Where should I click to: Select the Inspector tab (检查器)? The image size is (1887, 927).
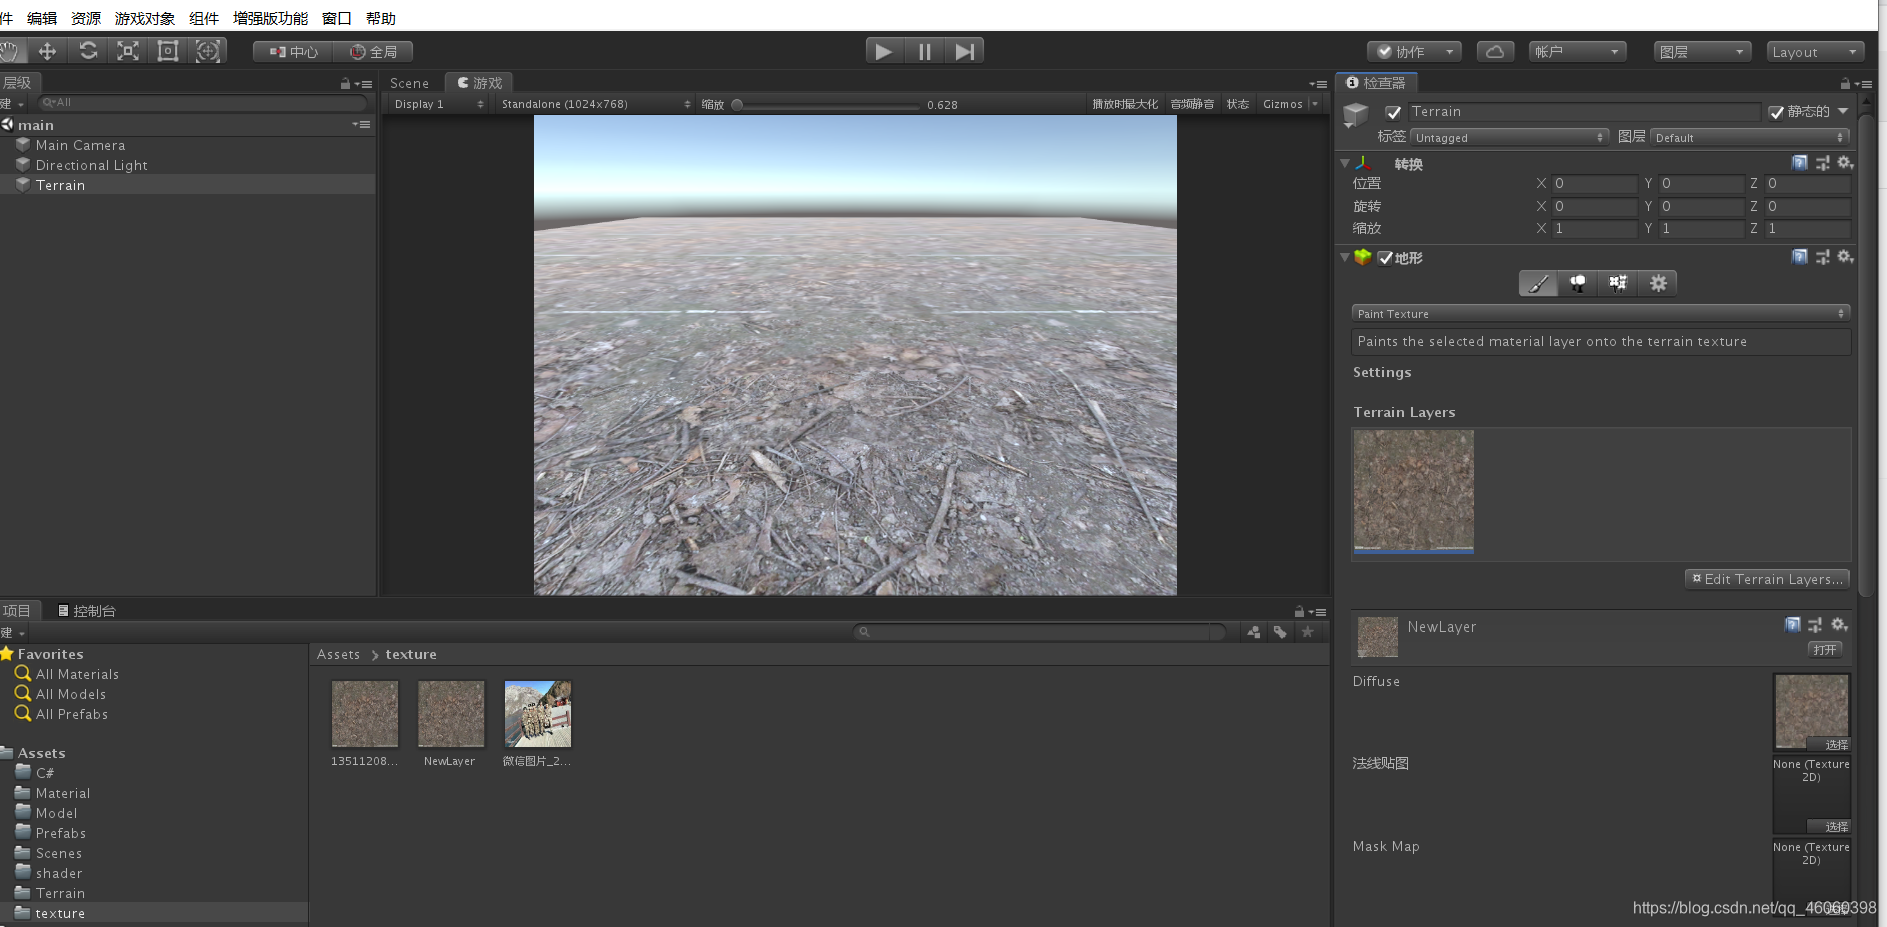click(x=1377, y=83)
